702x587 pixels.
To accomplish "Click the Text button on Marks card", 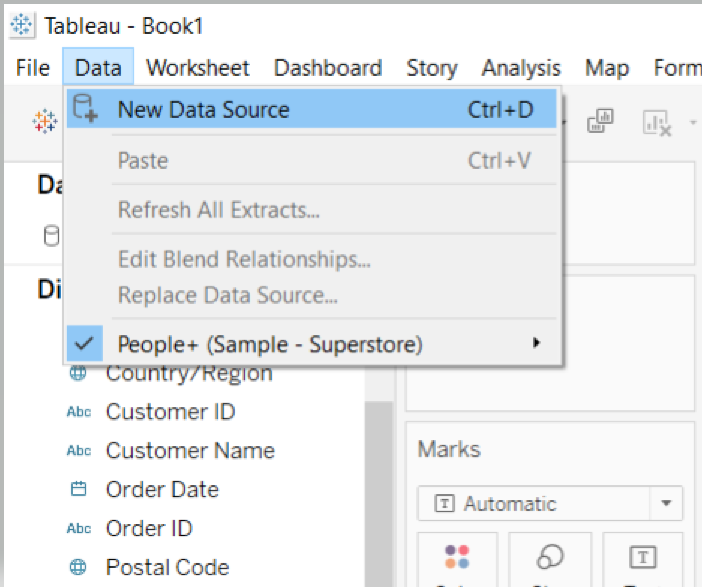I will [643, 558].
